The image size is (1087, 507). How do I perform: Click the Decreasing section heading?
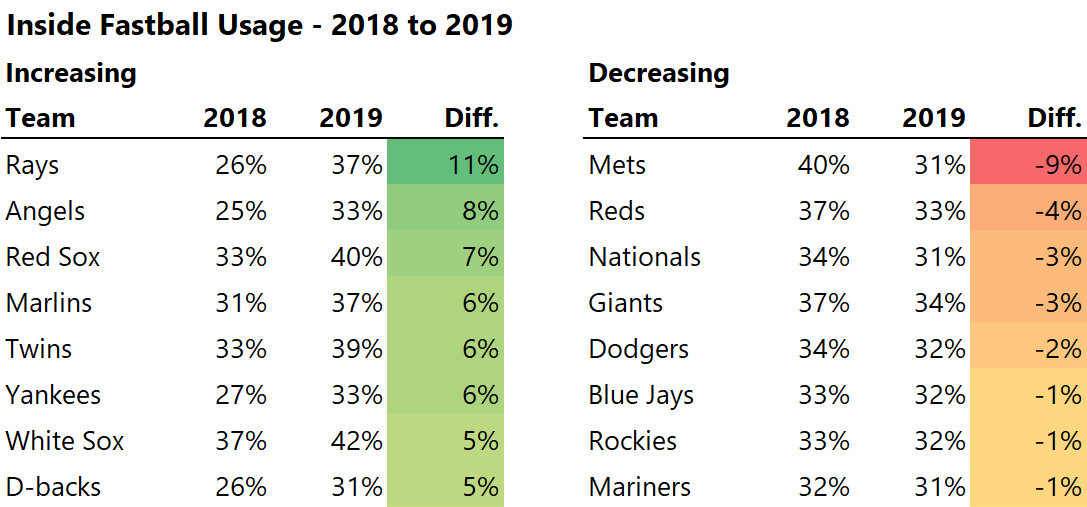659,73
